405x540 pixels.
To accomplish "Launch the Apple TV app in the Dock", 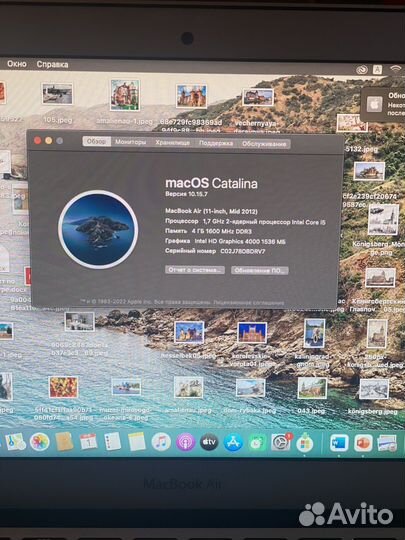I will (209, 442).
